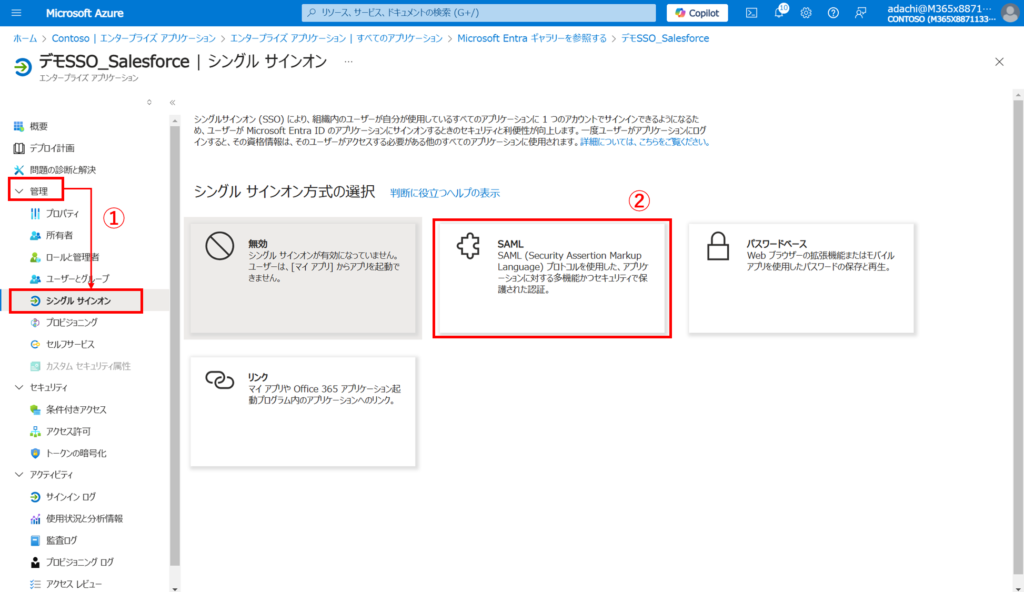
Task: Click the アクセス許可 icon
Action: tap(35, 431)
